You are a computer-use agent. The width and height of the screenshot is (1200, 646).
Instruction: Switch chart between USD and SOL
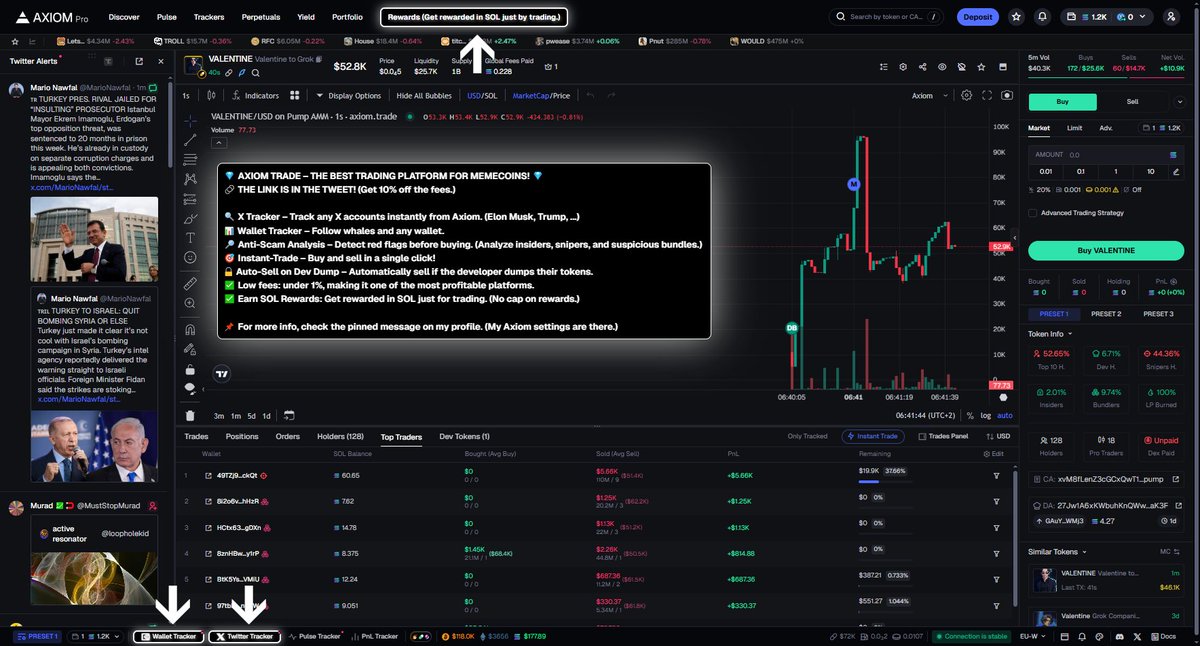[481, 96]
